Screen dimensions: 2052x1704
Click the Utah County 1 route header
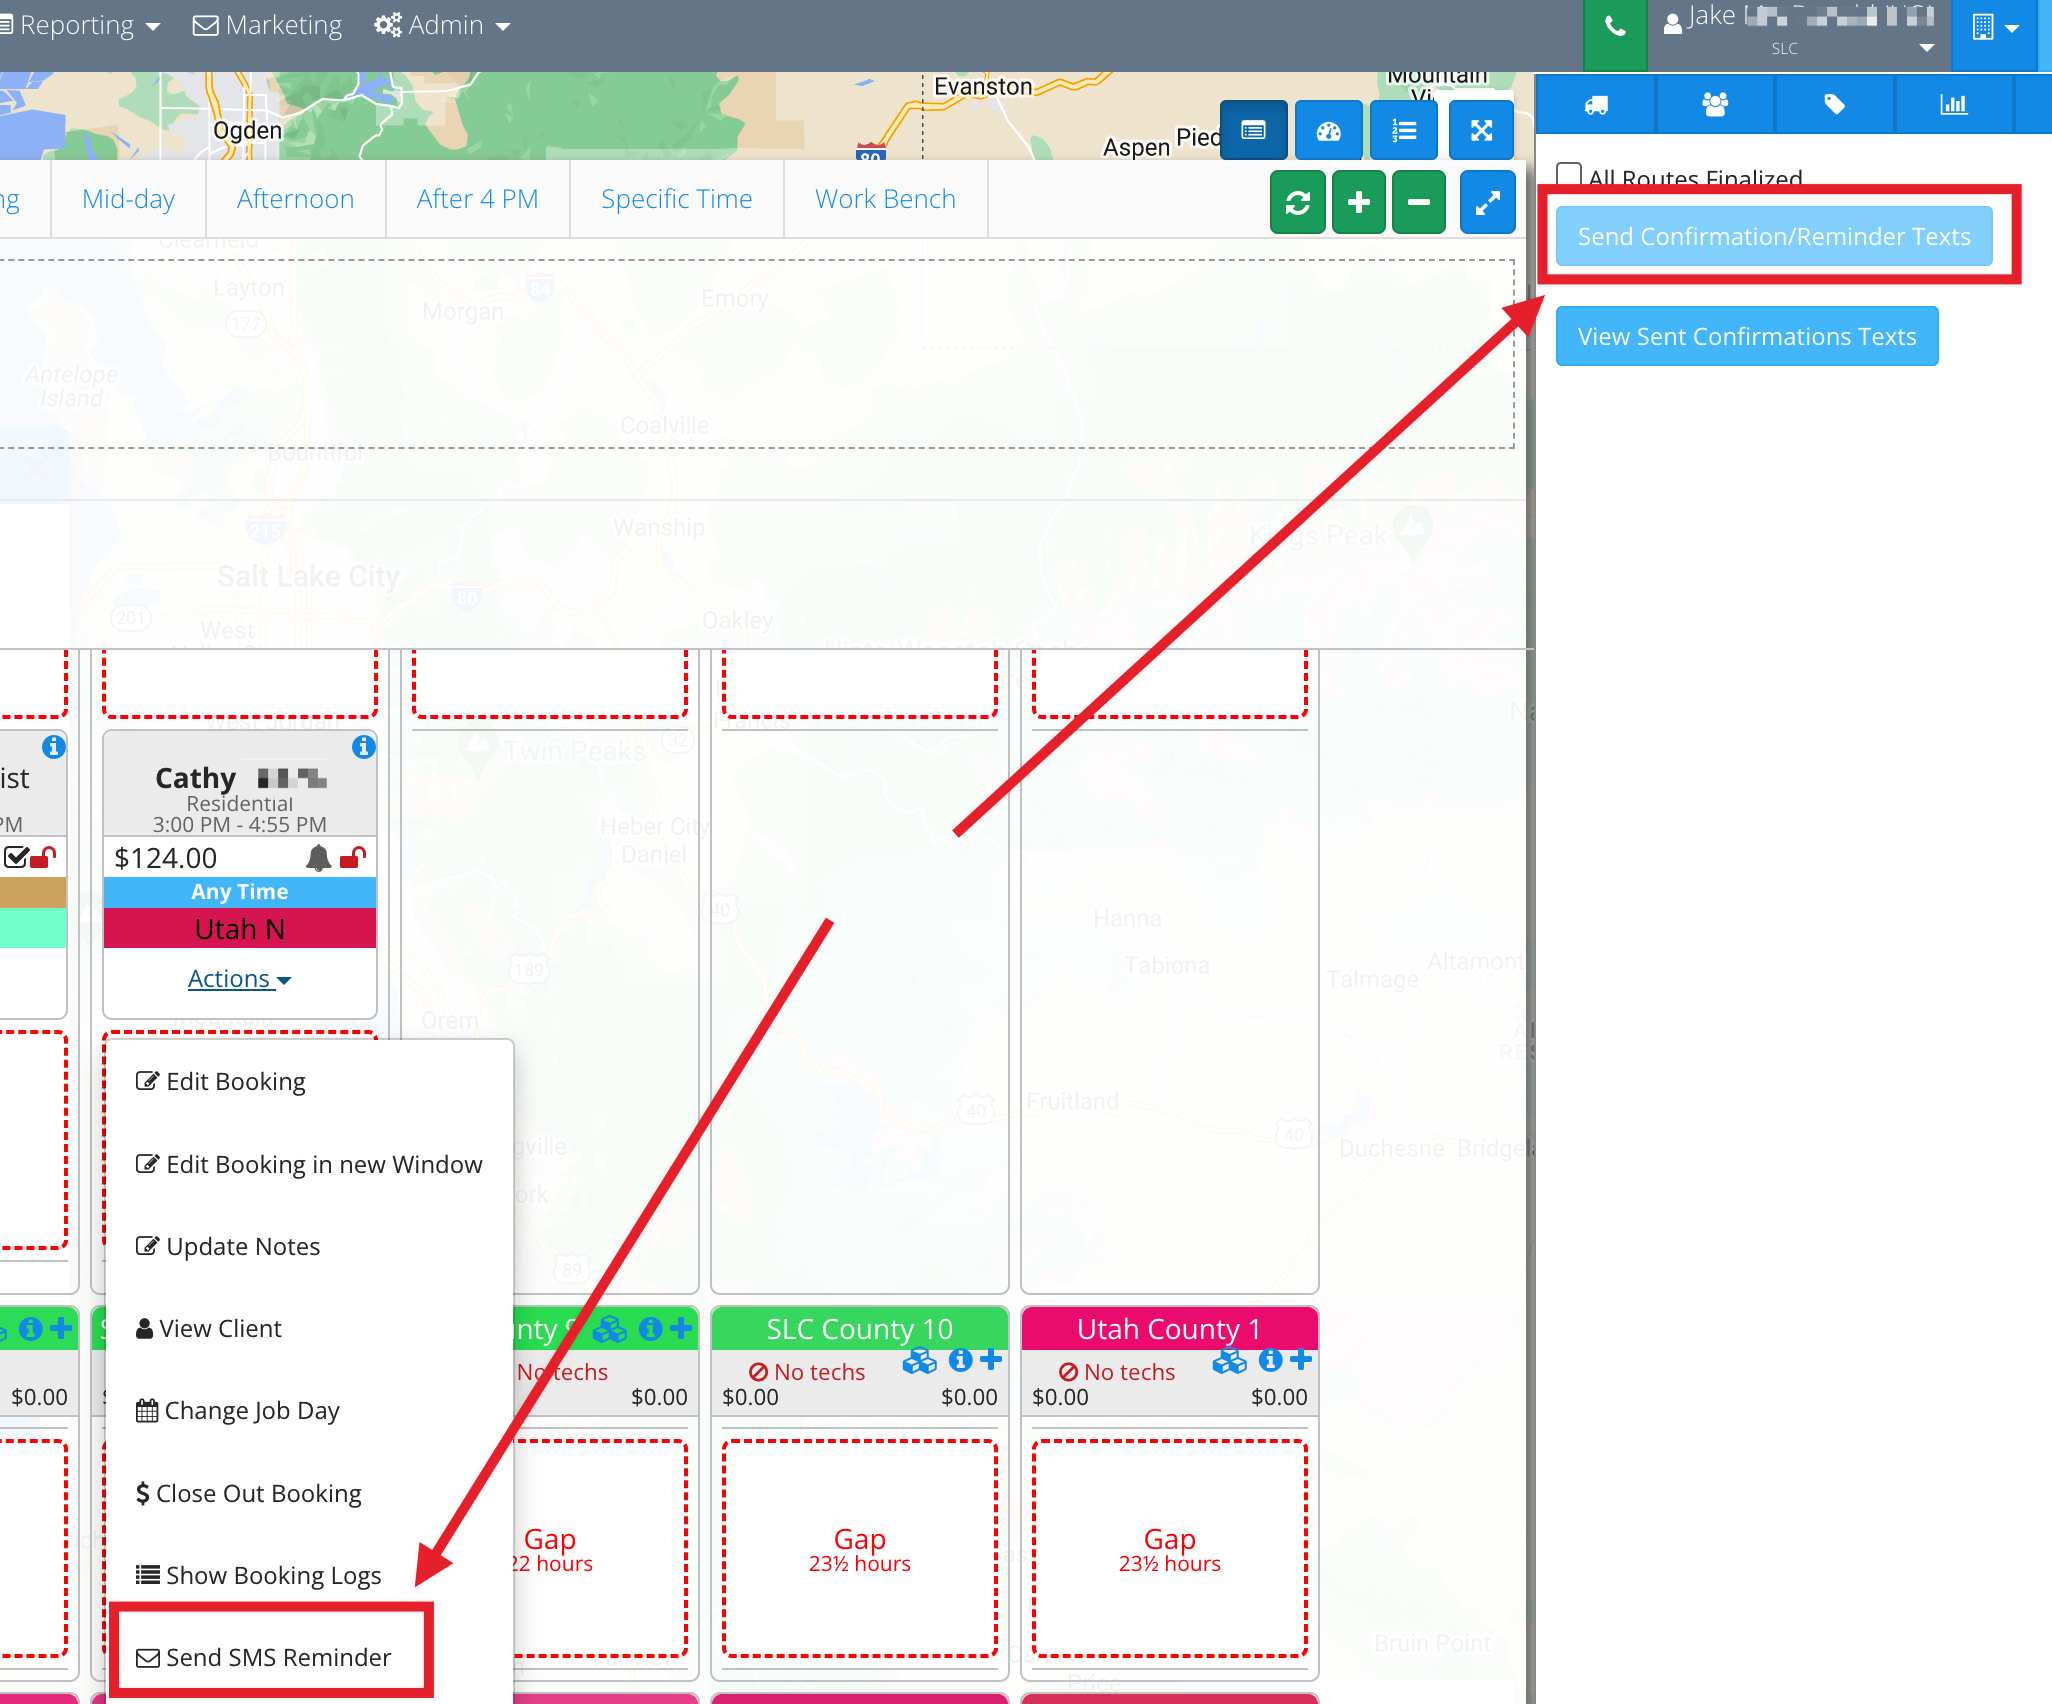point(1170,1329)
